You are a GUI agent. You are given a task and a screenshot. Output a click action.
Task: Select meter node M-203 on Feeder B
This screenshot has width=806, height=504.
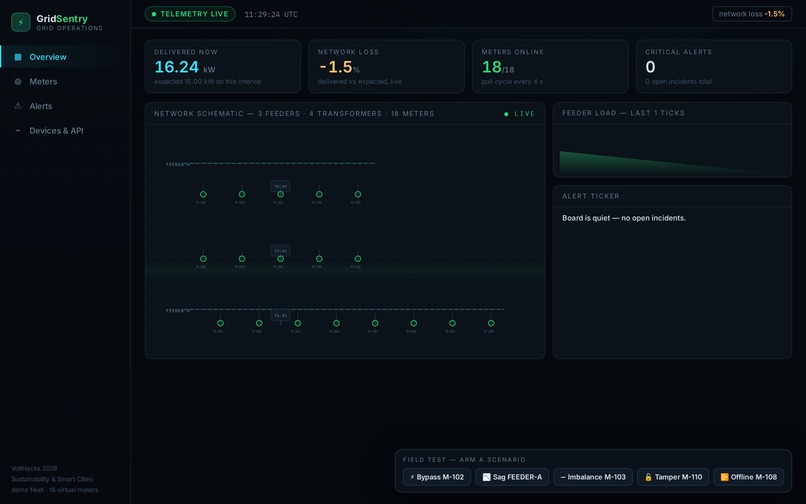298,323
